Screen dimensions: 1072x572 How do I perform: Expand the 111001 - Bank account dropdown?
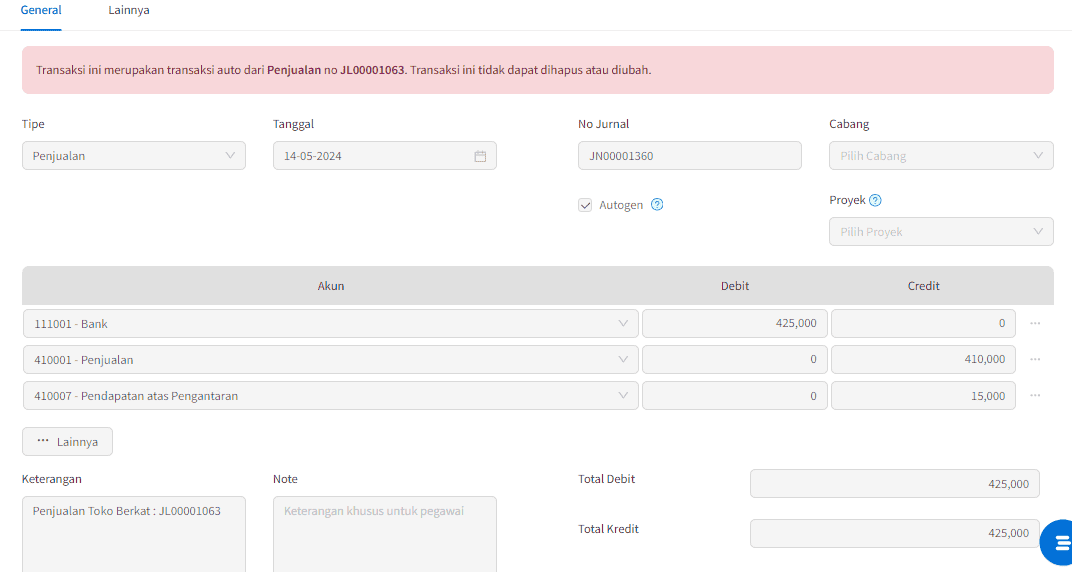coord(331,323)
